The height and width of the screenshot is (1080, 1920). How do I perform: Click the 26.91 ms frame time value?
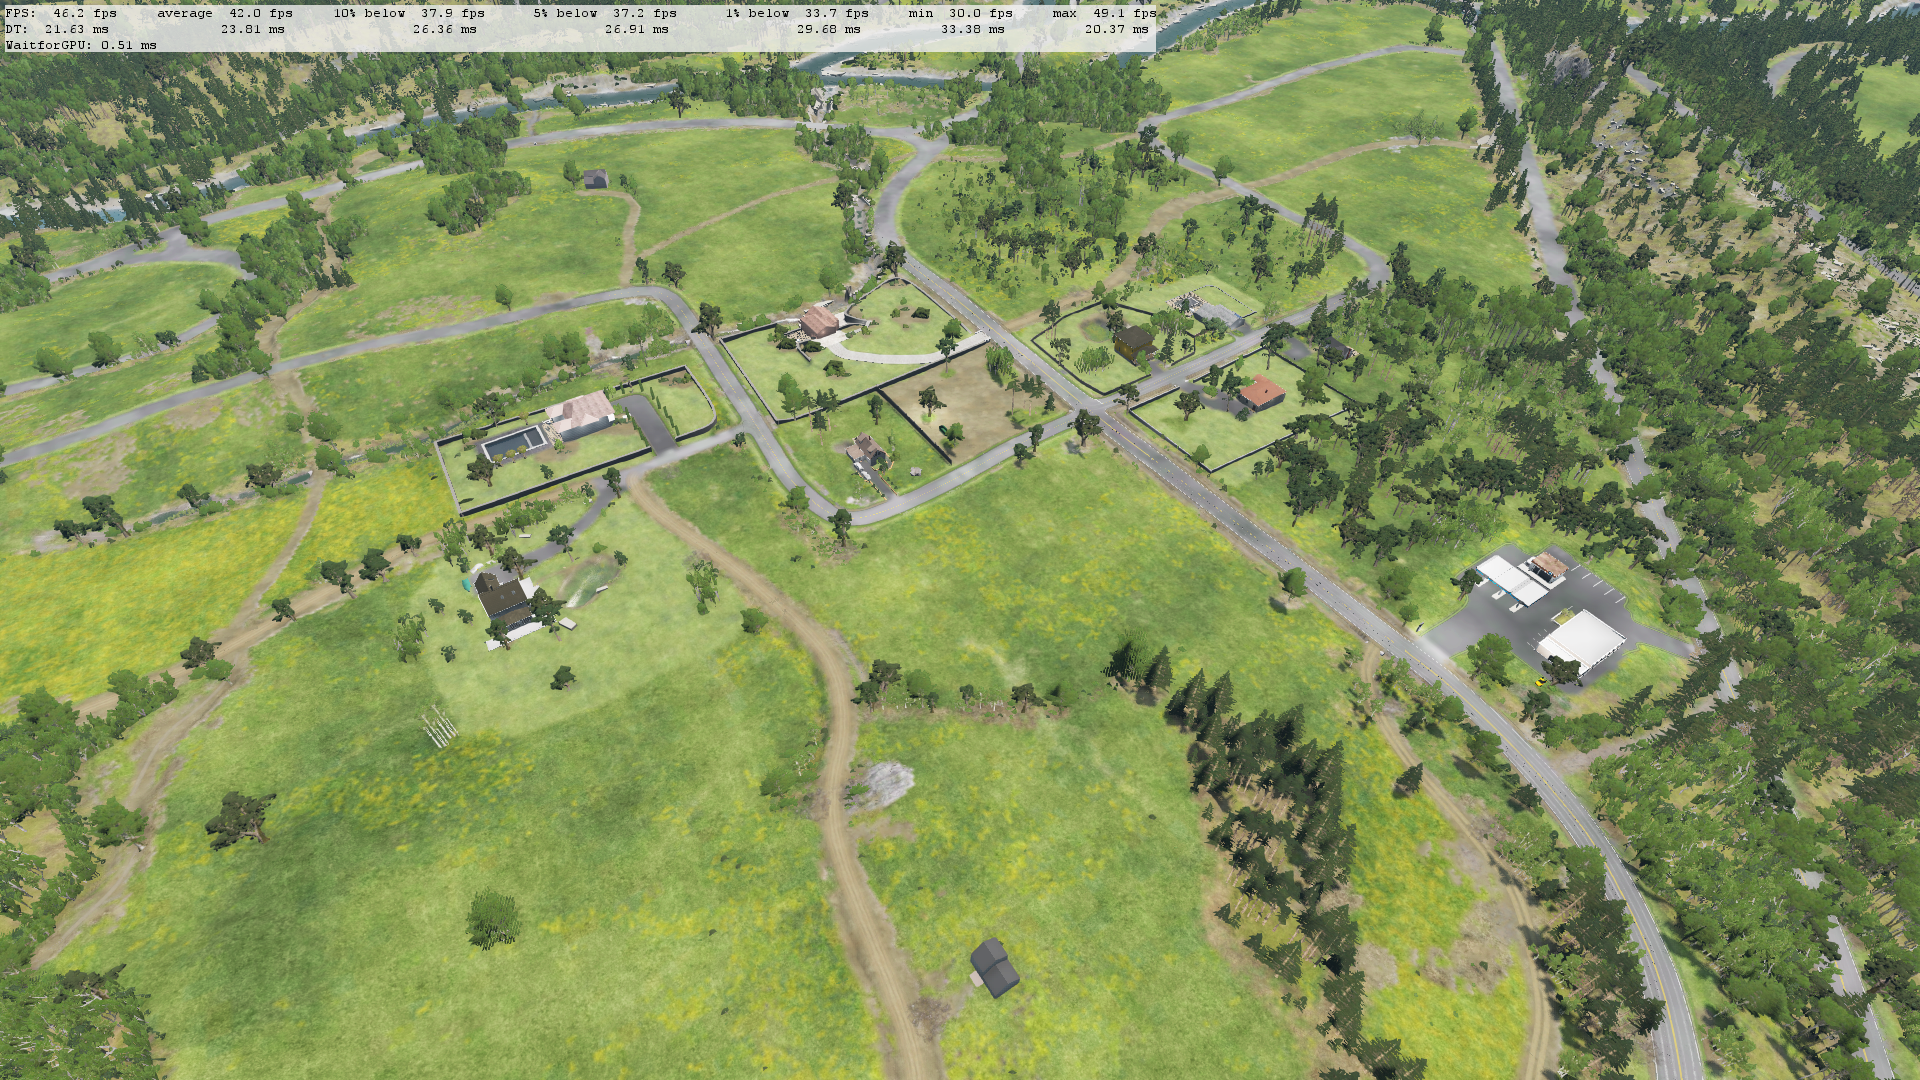636,29
